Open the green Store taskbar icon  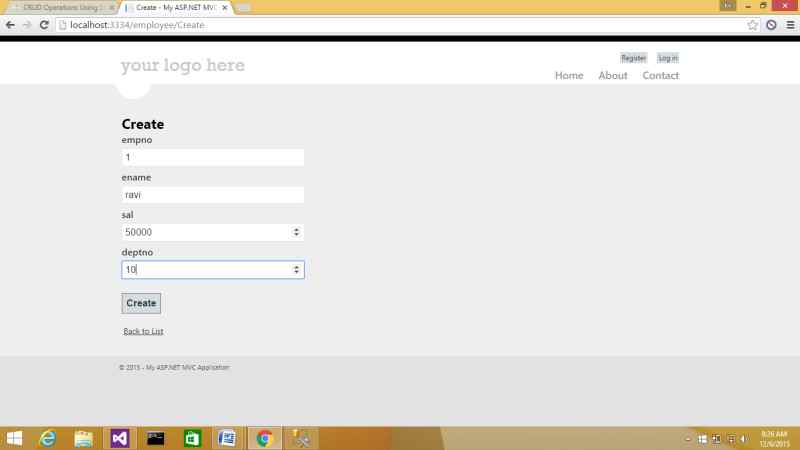pyautogui.click(x=192, y=439)
